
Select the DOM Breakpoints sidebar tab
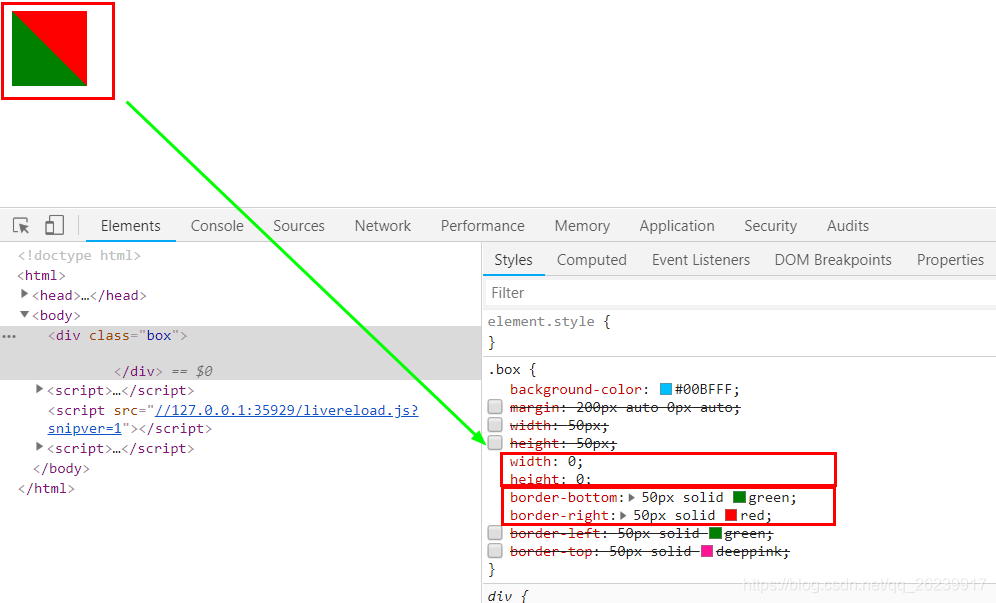point(833,260)
